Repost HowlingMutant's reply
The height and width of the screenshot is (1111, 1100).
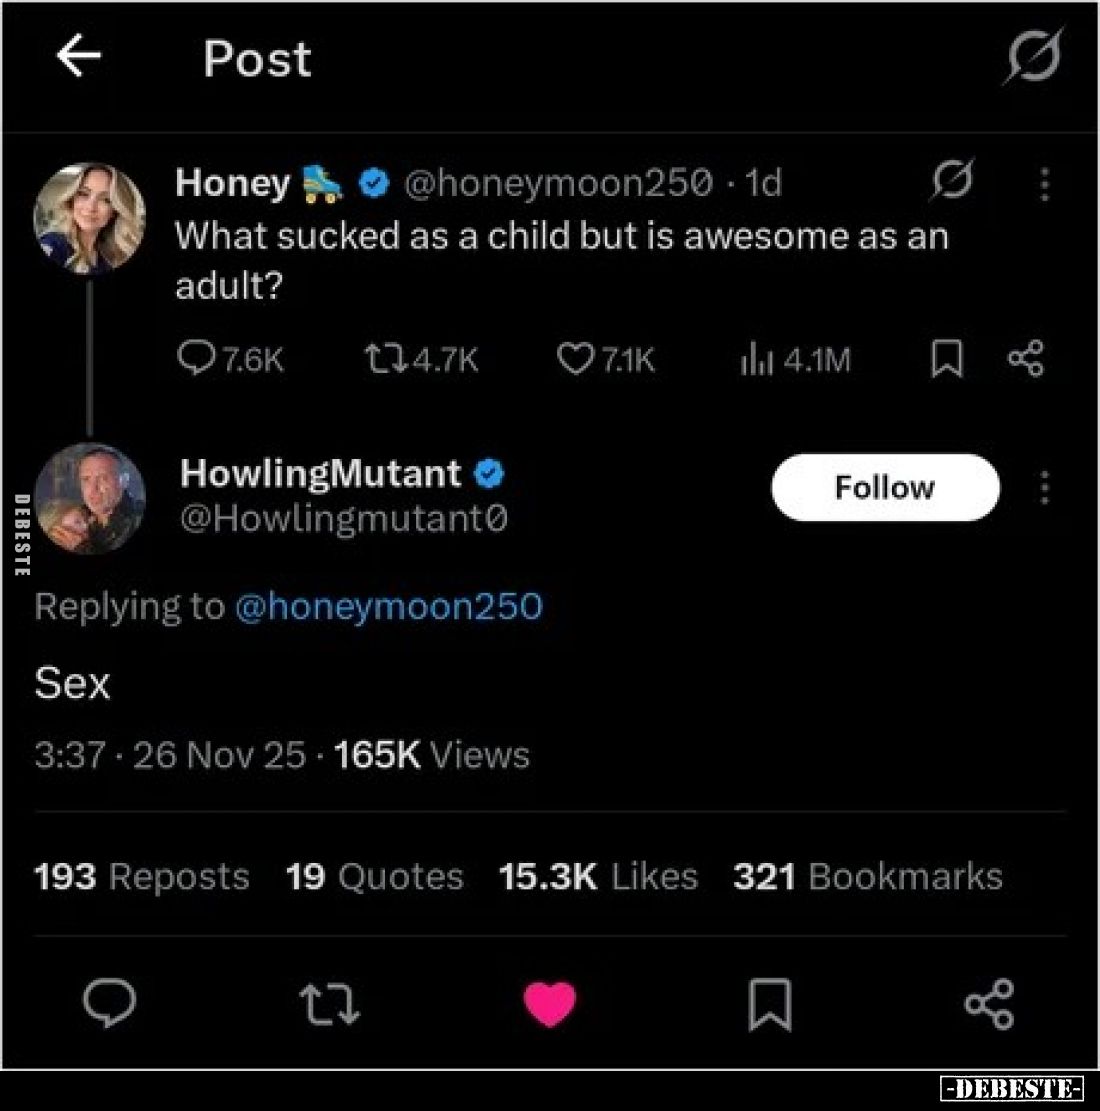pos(330,1004)
